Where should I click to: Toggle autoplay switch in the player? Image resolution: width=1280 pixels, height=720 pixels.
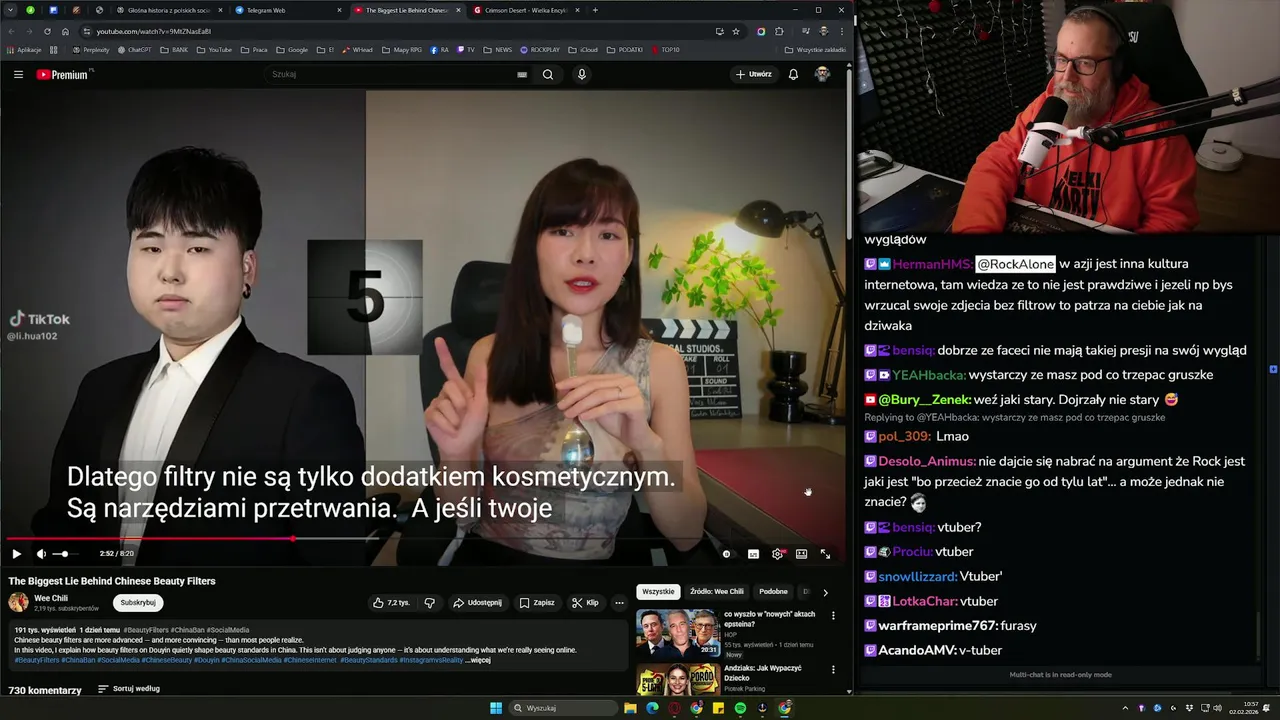(727, 553)
